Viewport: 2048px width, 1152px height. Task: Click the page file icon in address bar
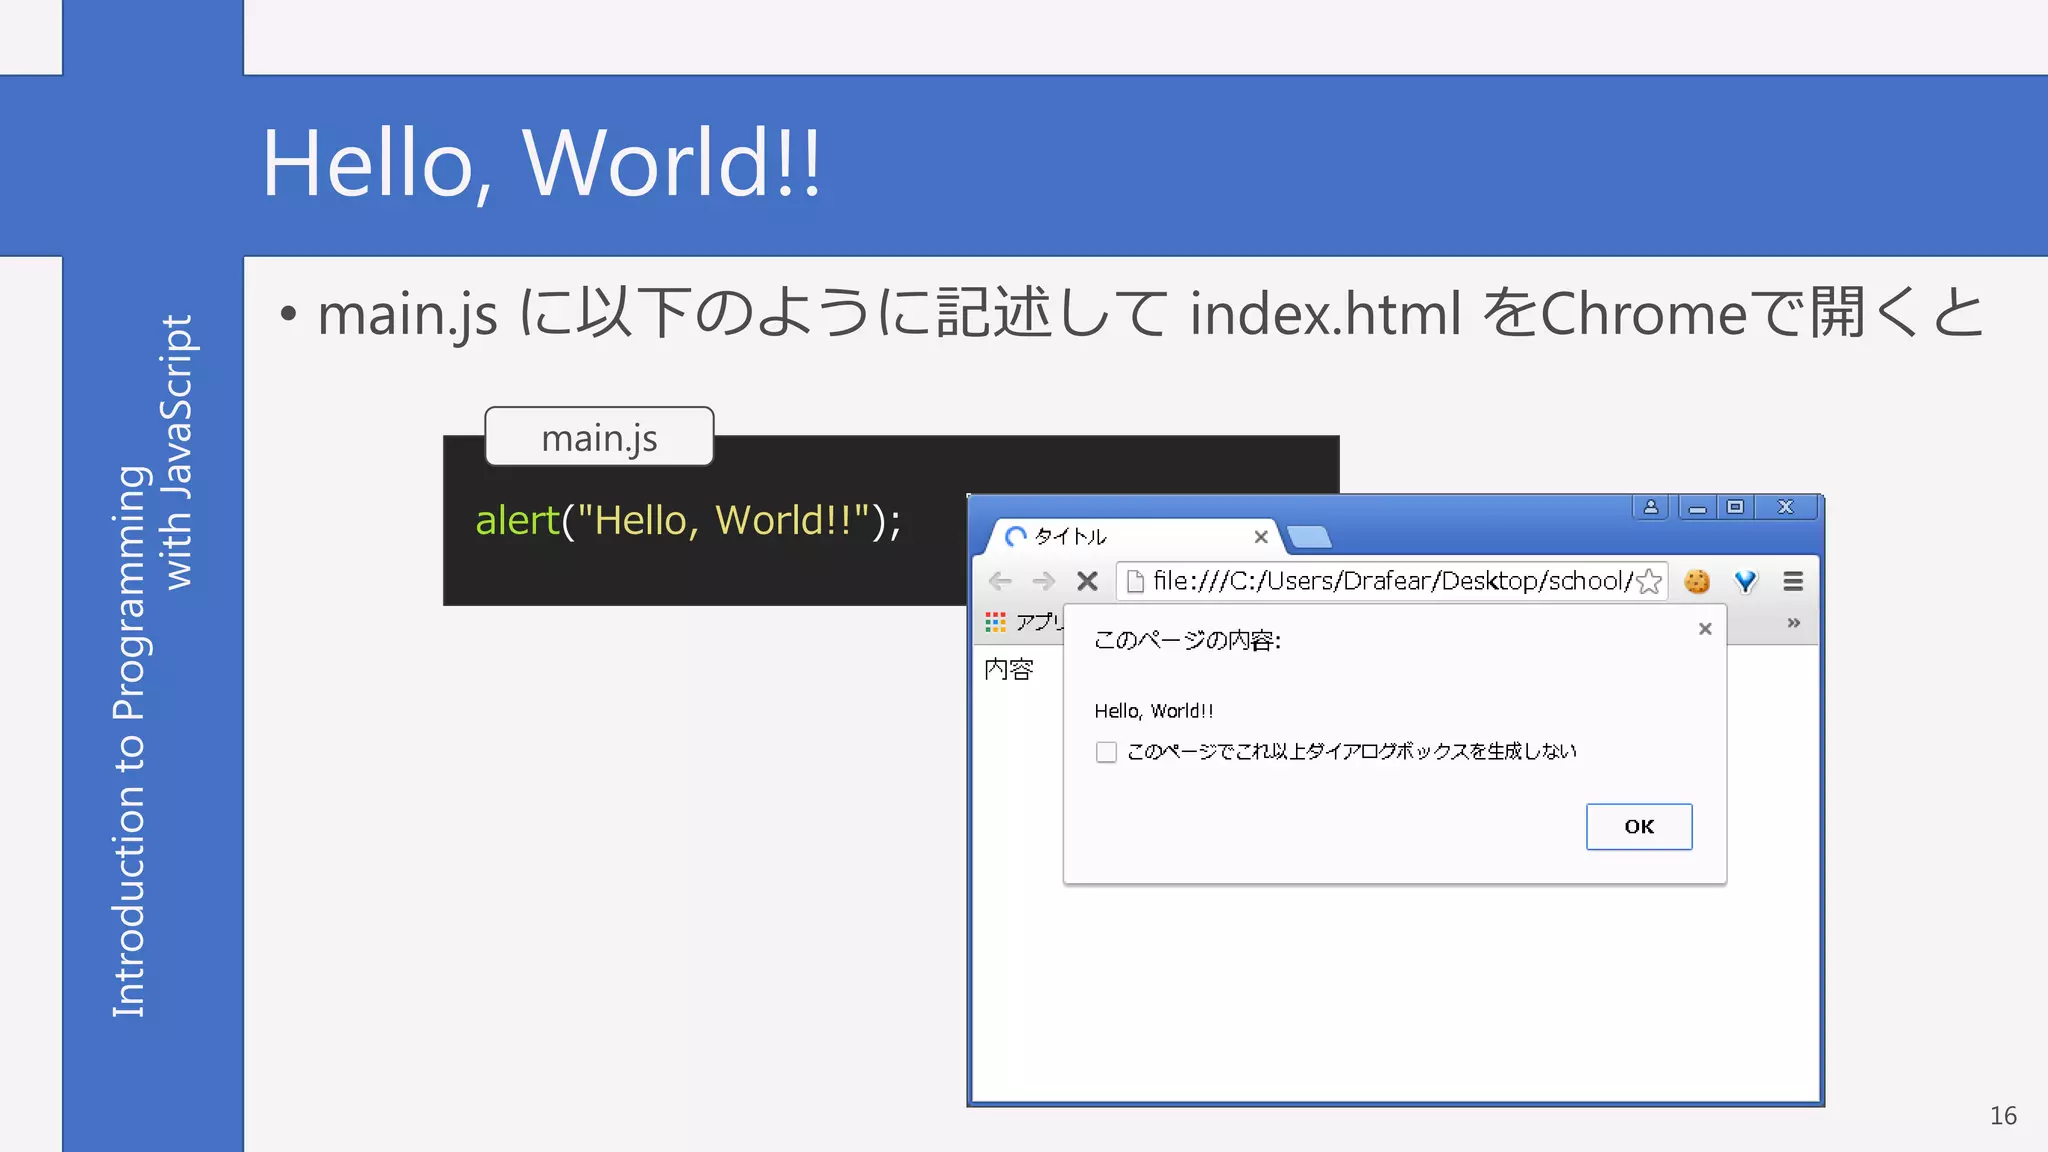coord(1135,581)
